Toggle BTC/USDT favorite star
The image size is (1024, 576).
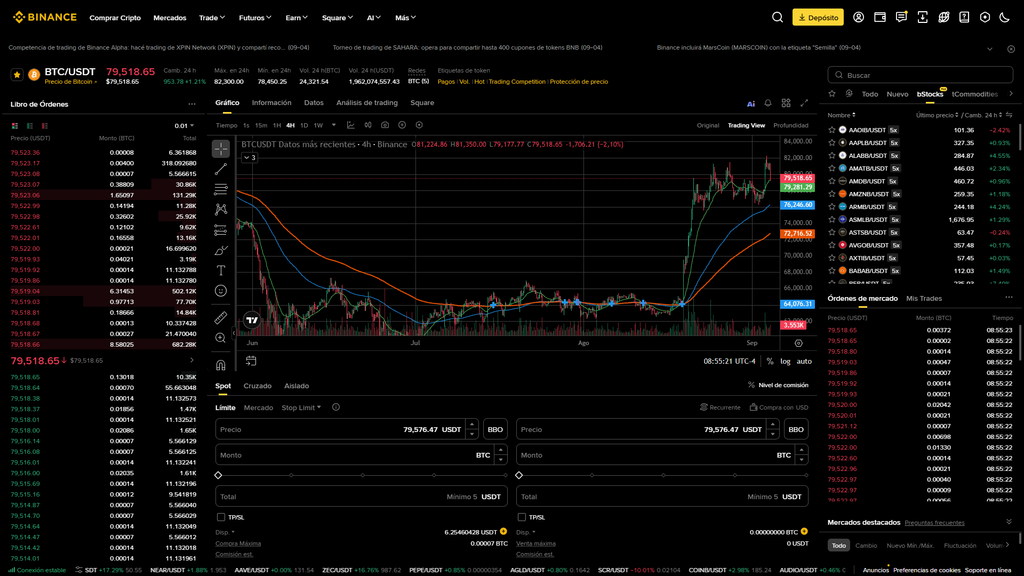(x=17, y=75)
